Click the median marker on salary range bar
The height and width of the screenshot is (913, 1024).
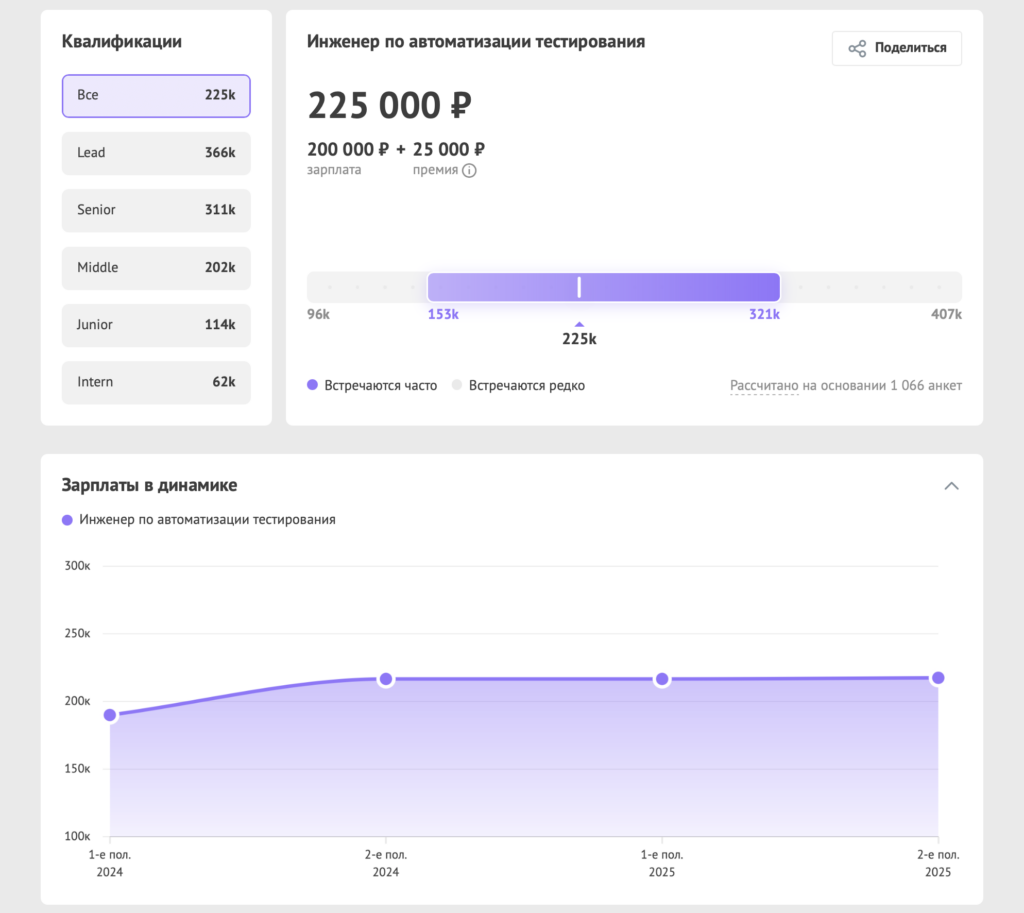point(579,287)
